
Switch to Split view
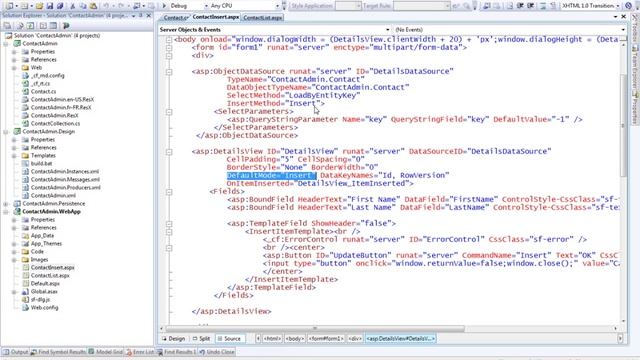tap(202, 339)
